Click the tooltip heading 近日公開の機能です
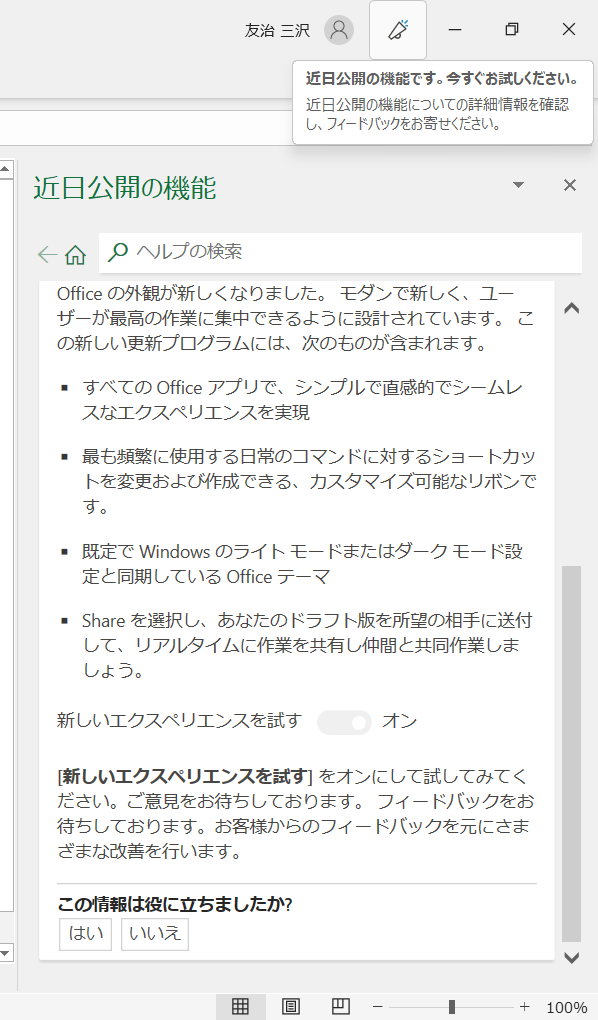 [x=442, y=79]
